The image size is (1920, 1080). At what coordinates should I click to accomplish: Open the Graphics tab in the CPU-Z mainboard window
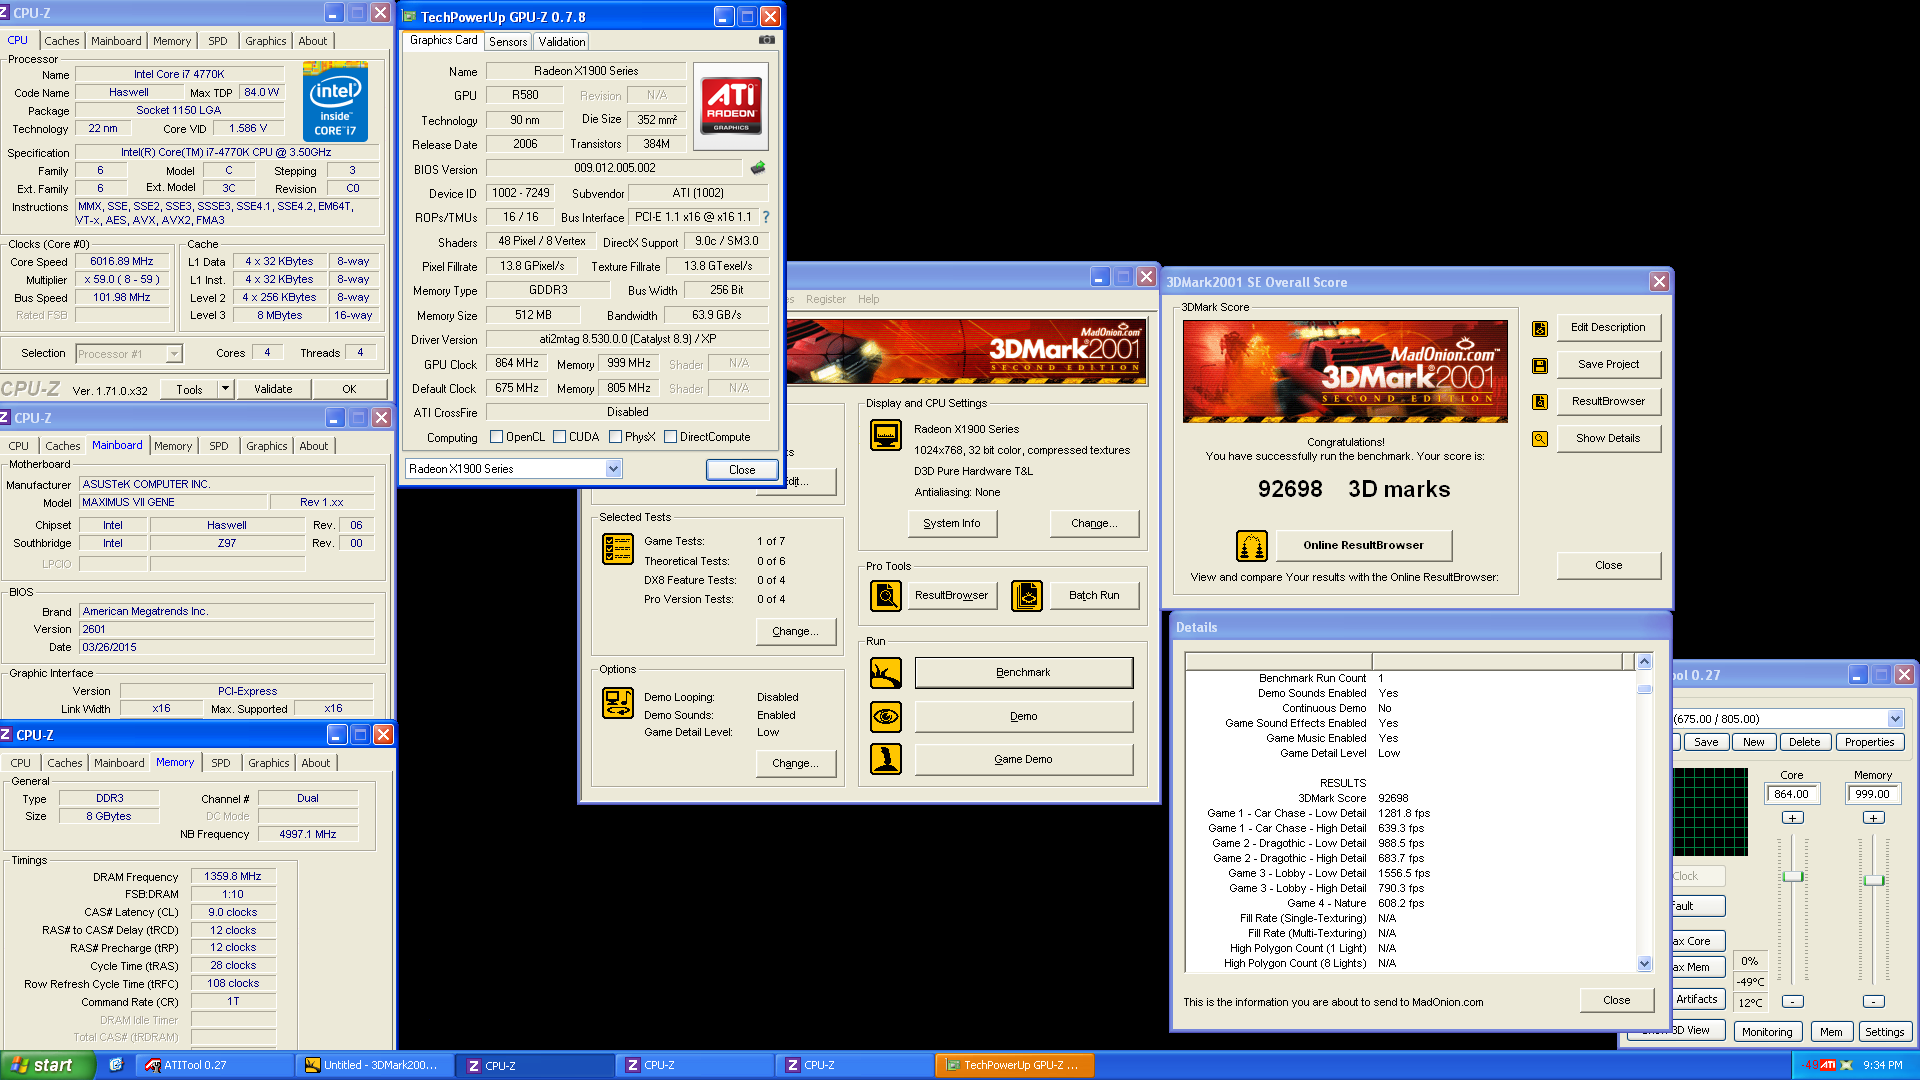point(267,446)
